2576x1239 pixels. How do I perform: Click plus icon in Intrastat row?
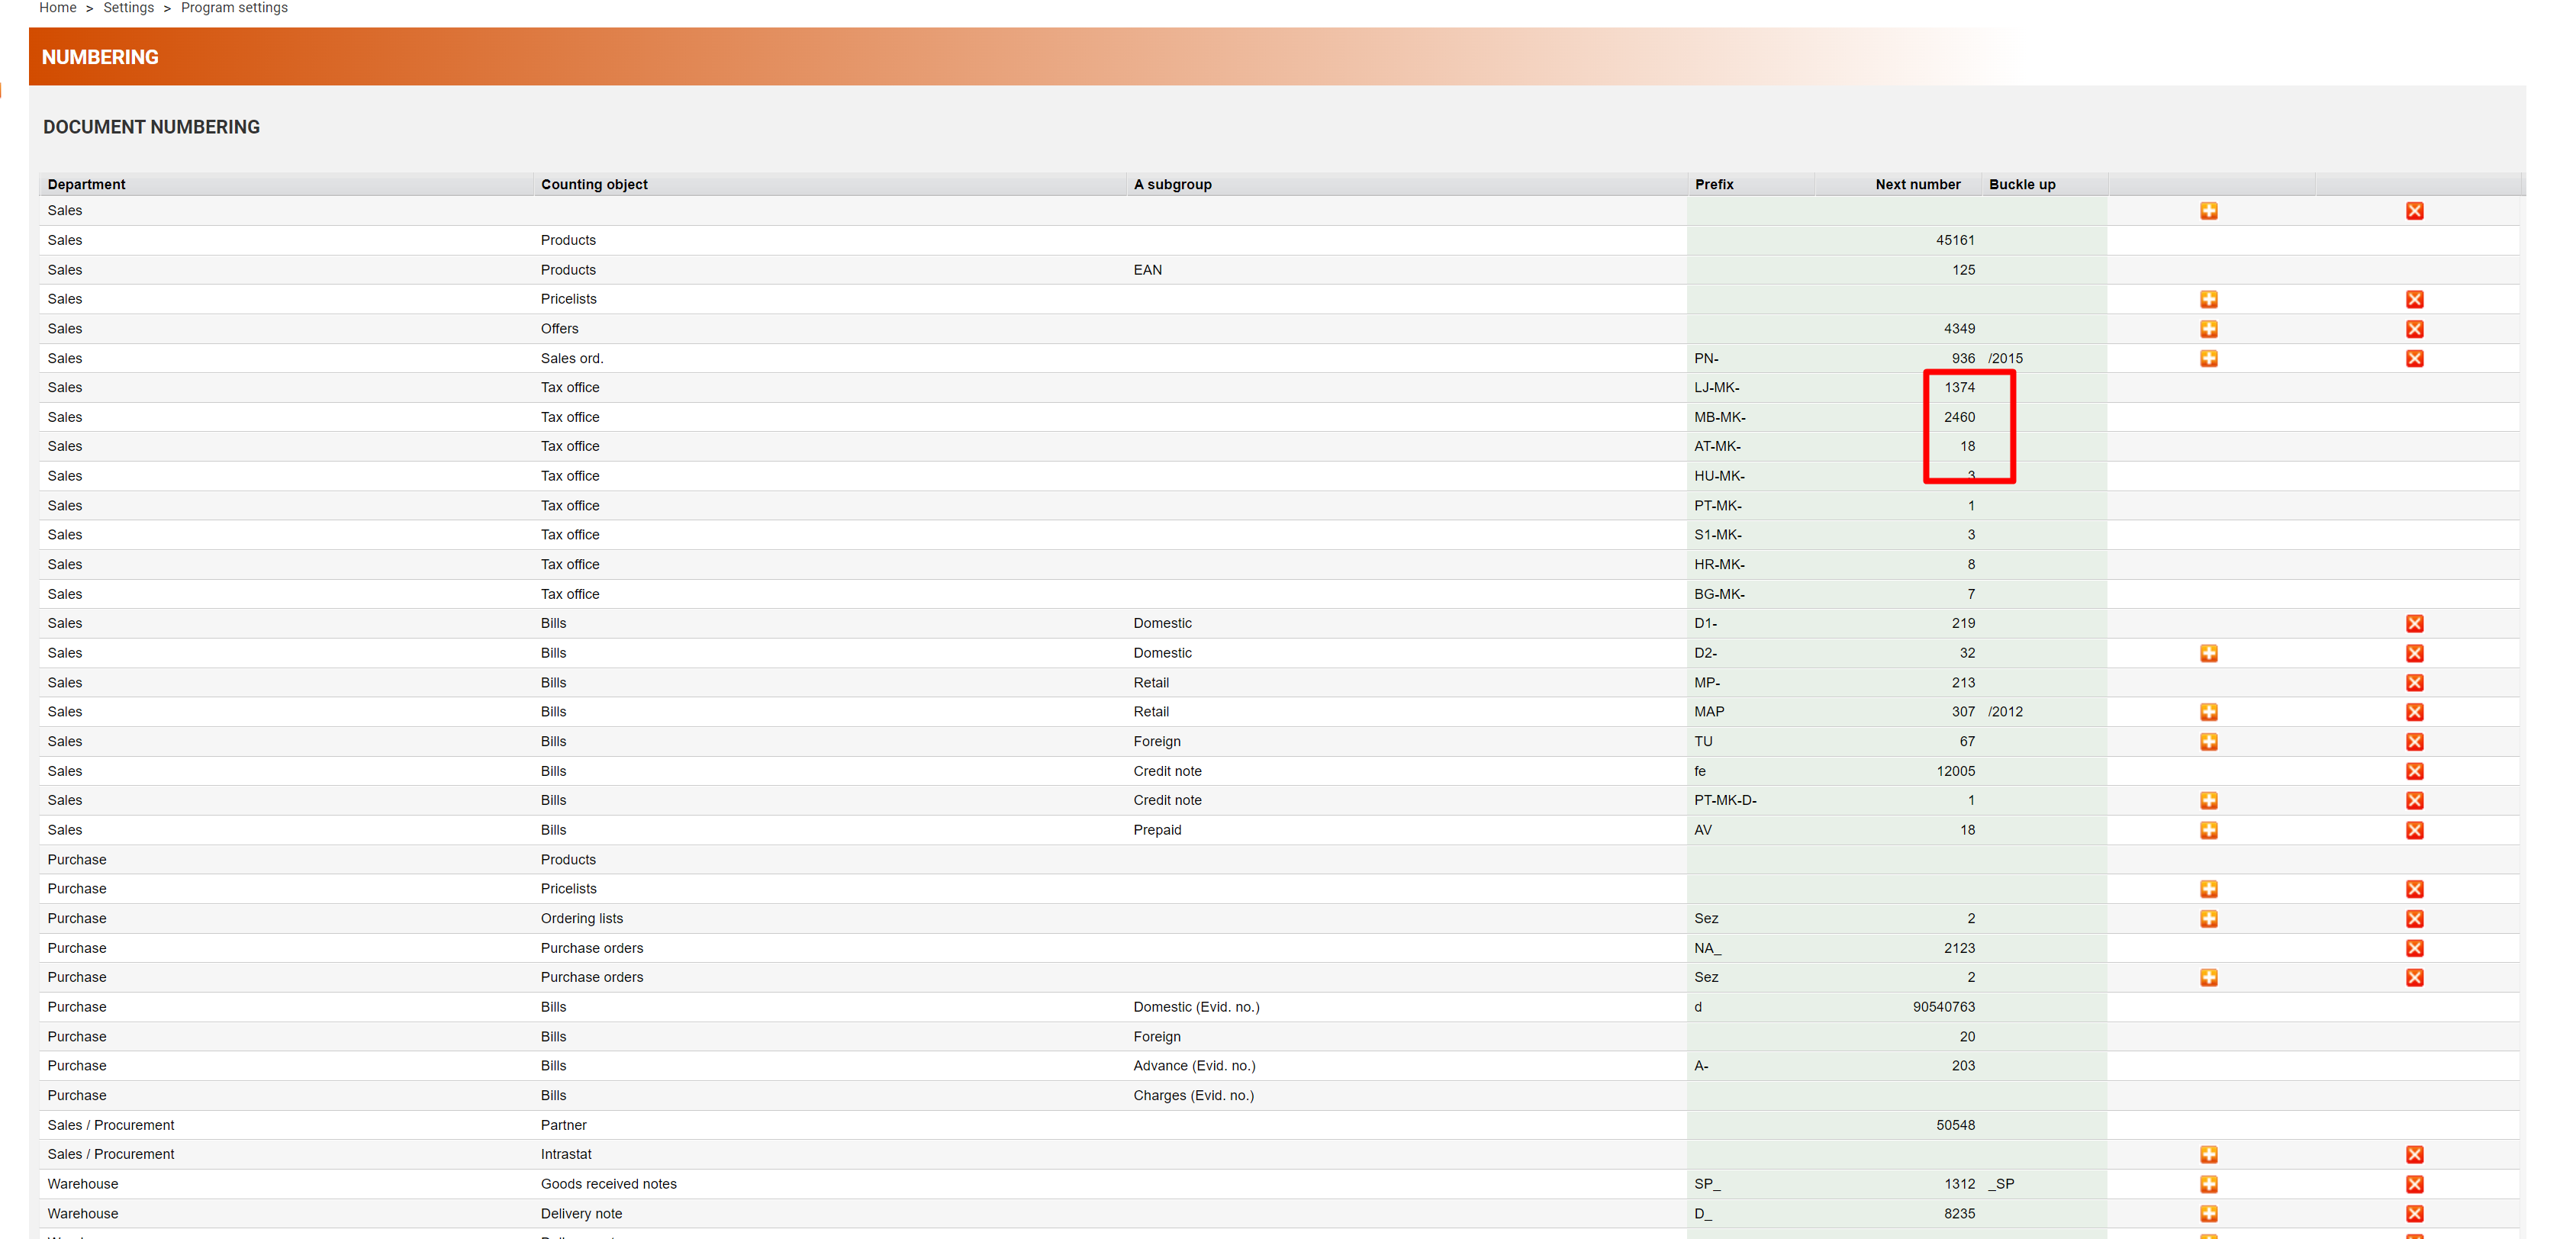point(2208,1154)
